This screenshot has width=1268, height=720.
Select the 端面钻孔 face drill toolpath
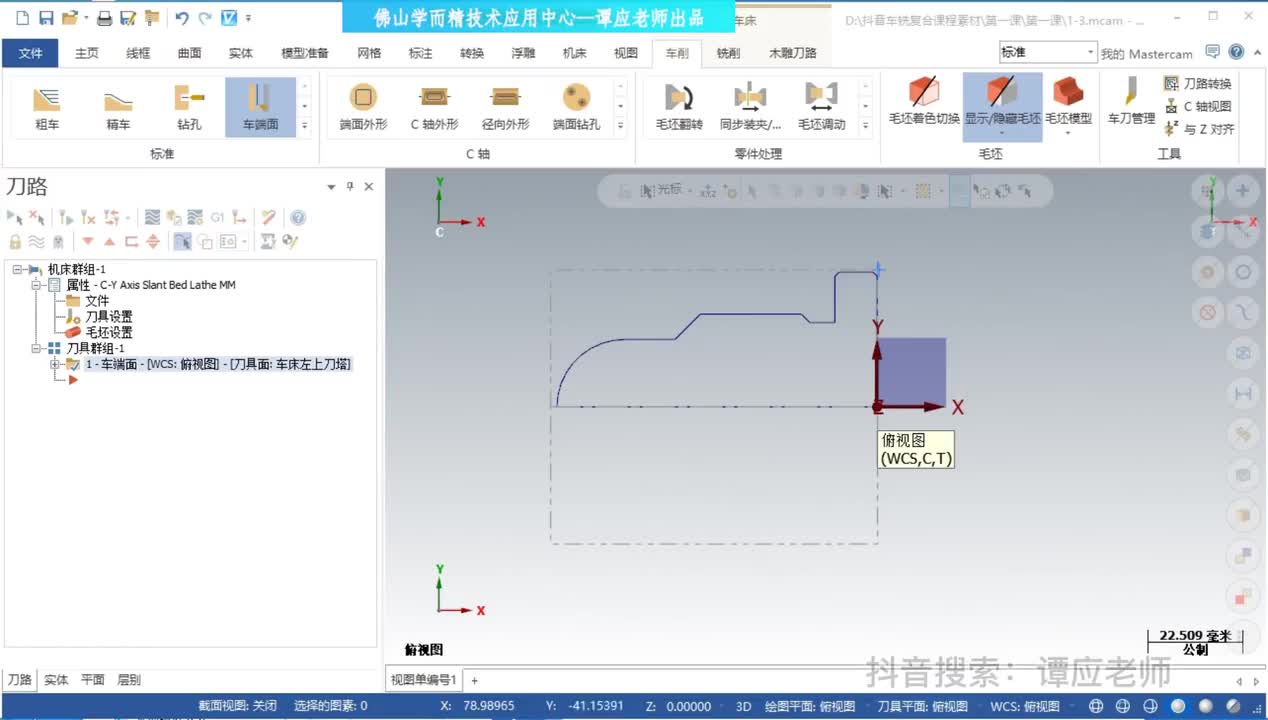[576, 107]
